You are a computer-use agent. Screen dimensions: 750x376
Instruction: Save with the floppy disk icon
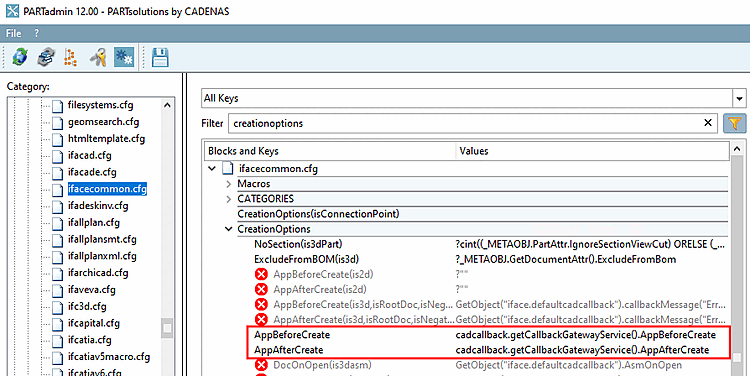160,57
